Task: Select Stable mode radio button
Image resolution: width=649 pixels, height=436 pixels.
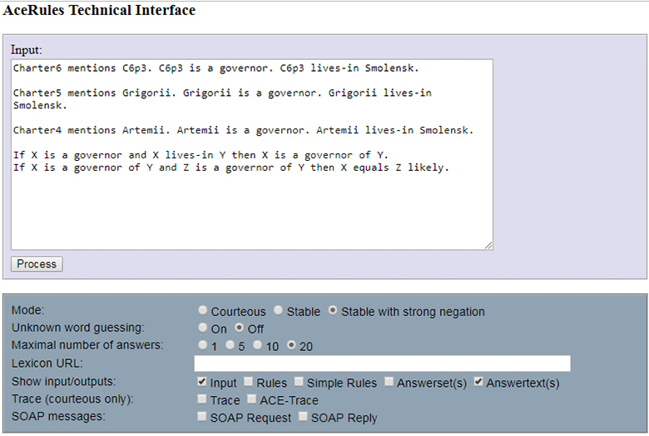Action: point(279,311)
